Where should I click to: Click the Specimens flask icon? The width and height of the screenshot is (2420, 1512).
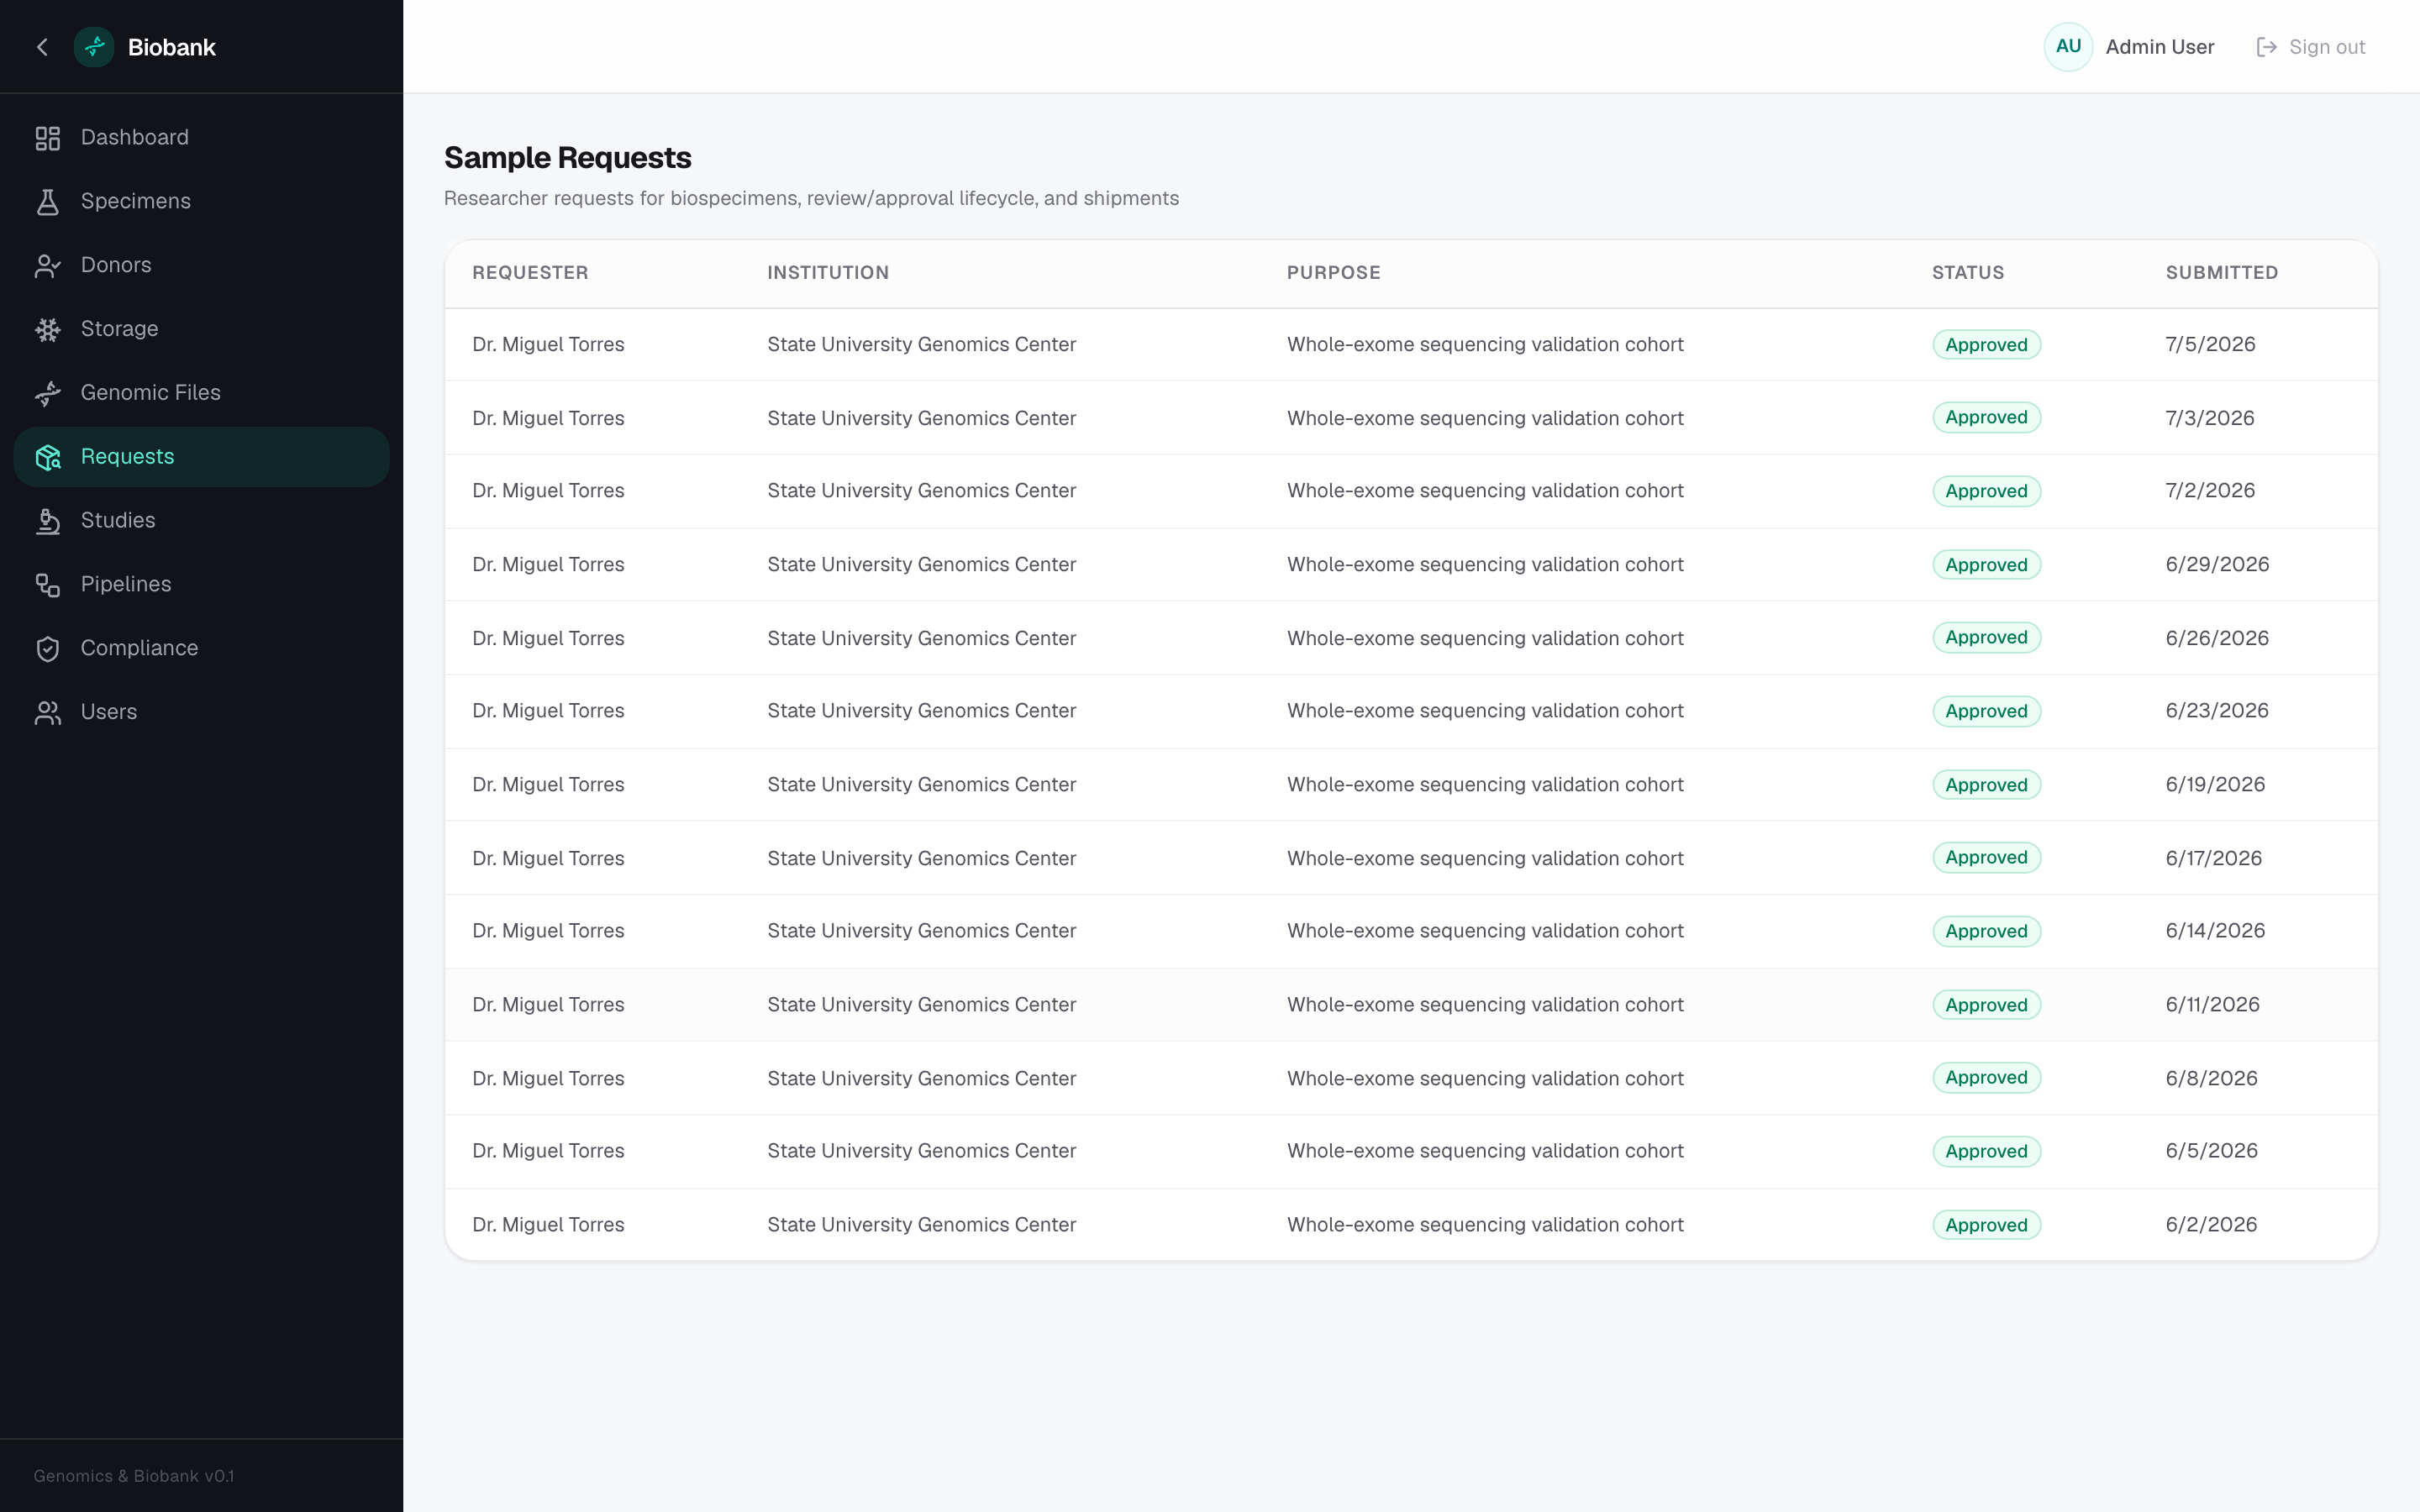tap(48, 202)
